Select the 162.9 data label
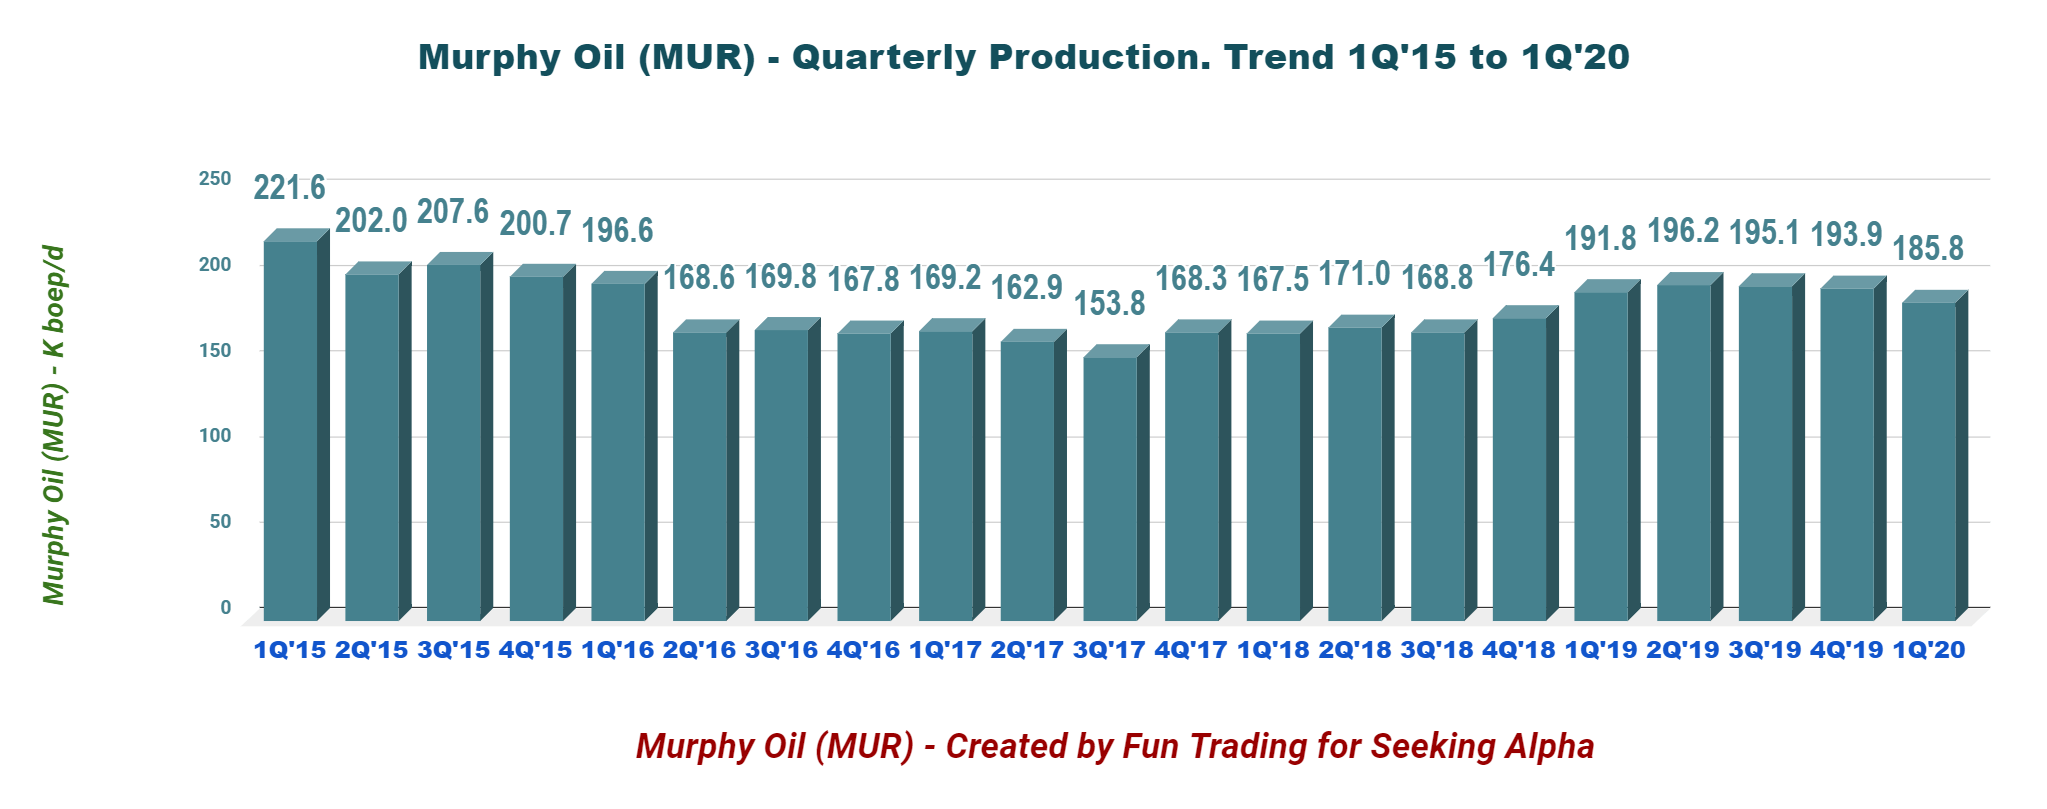The width and height of the screenshot is (2047, 809). pyautogui.click(x=1027, y=287)
